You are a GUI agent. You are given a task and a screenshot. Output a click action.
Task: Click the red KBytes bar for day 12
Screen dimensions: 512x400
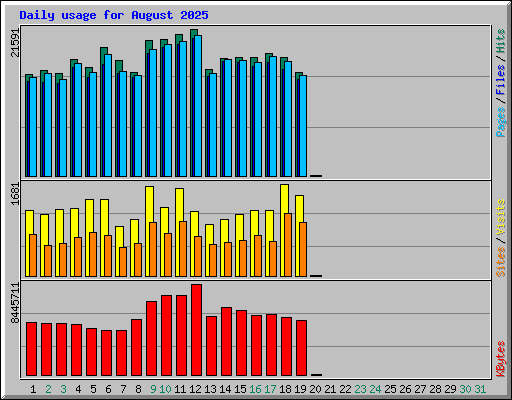pos(196,330)
